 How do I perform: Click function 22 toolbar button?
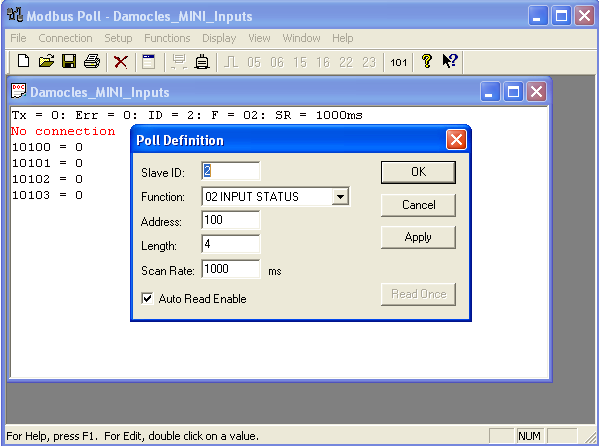346,62
